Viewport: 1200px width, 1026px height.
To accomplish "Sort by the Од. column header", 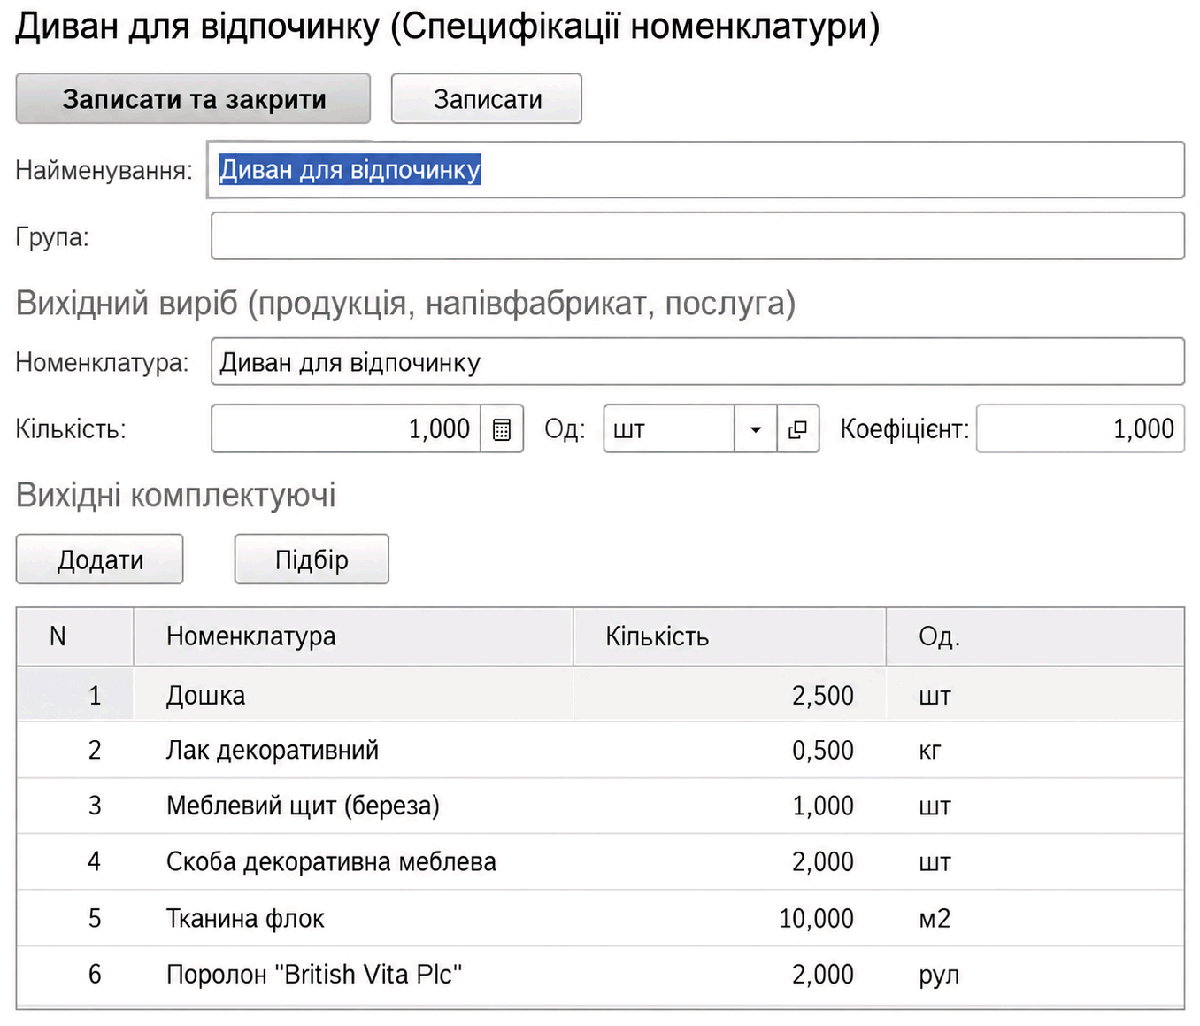I will click(x=1035, y=636).
